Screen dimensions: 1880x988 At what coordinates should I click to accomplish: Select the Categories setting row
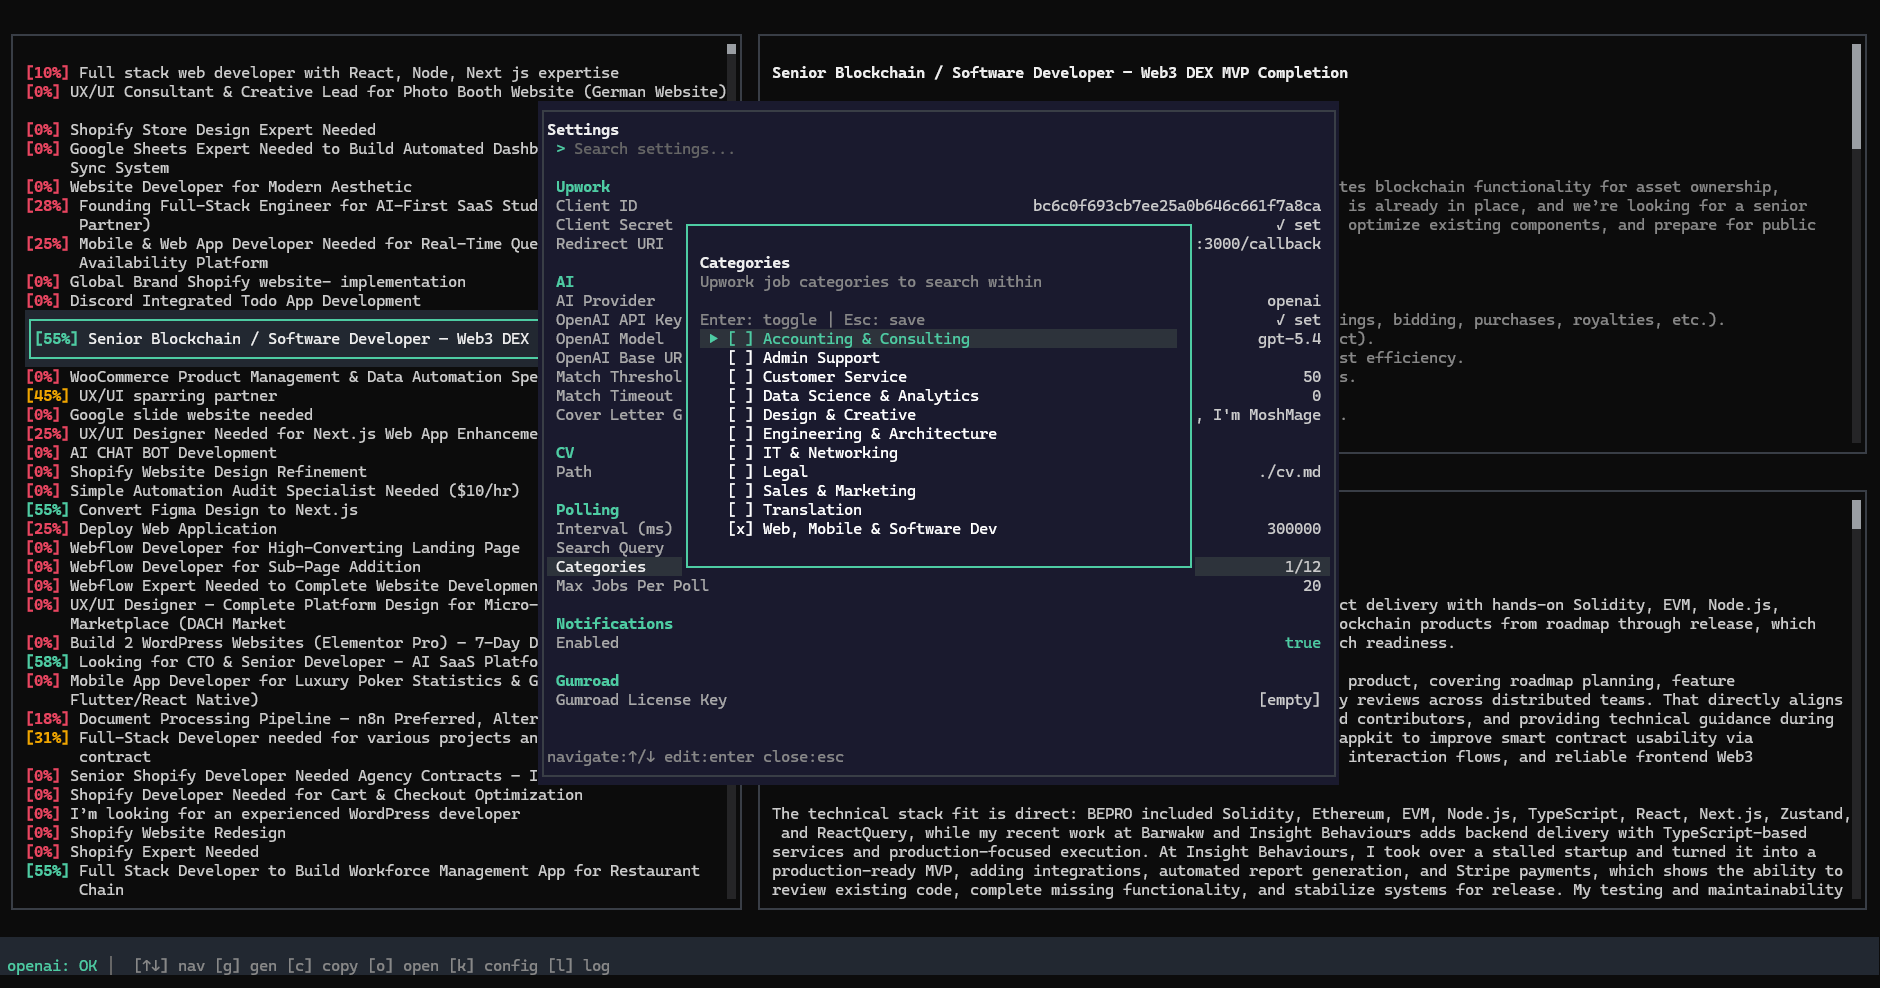(x=601, y=567)
